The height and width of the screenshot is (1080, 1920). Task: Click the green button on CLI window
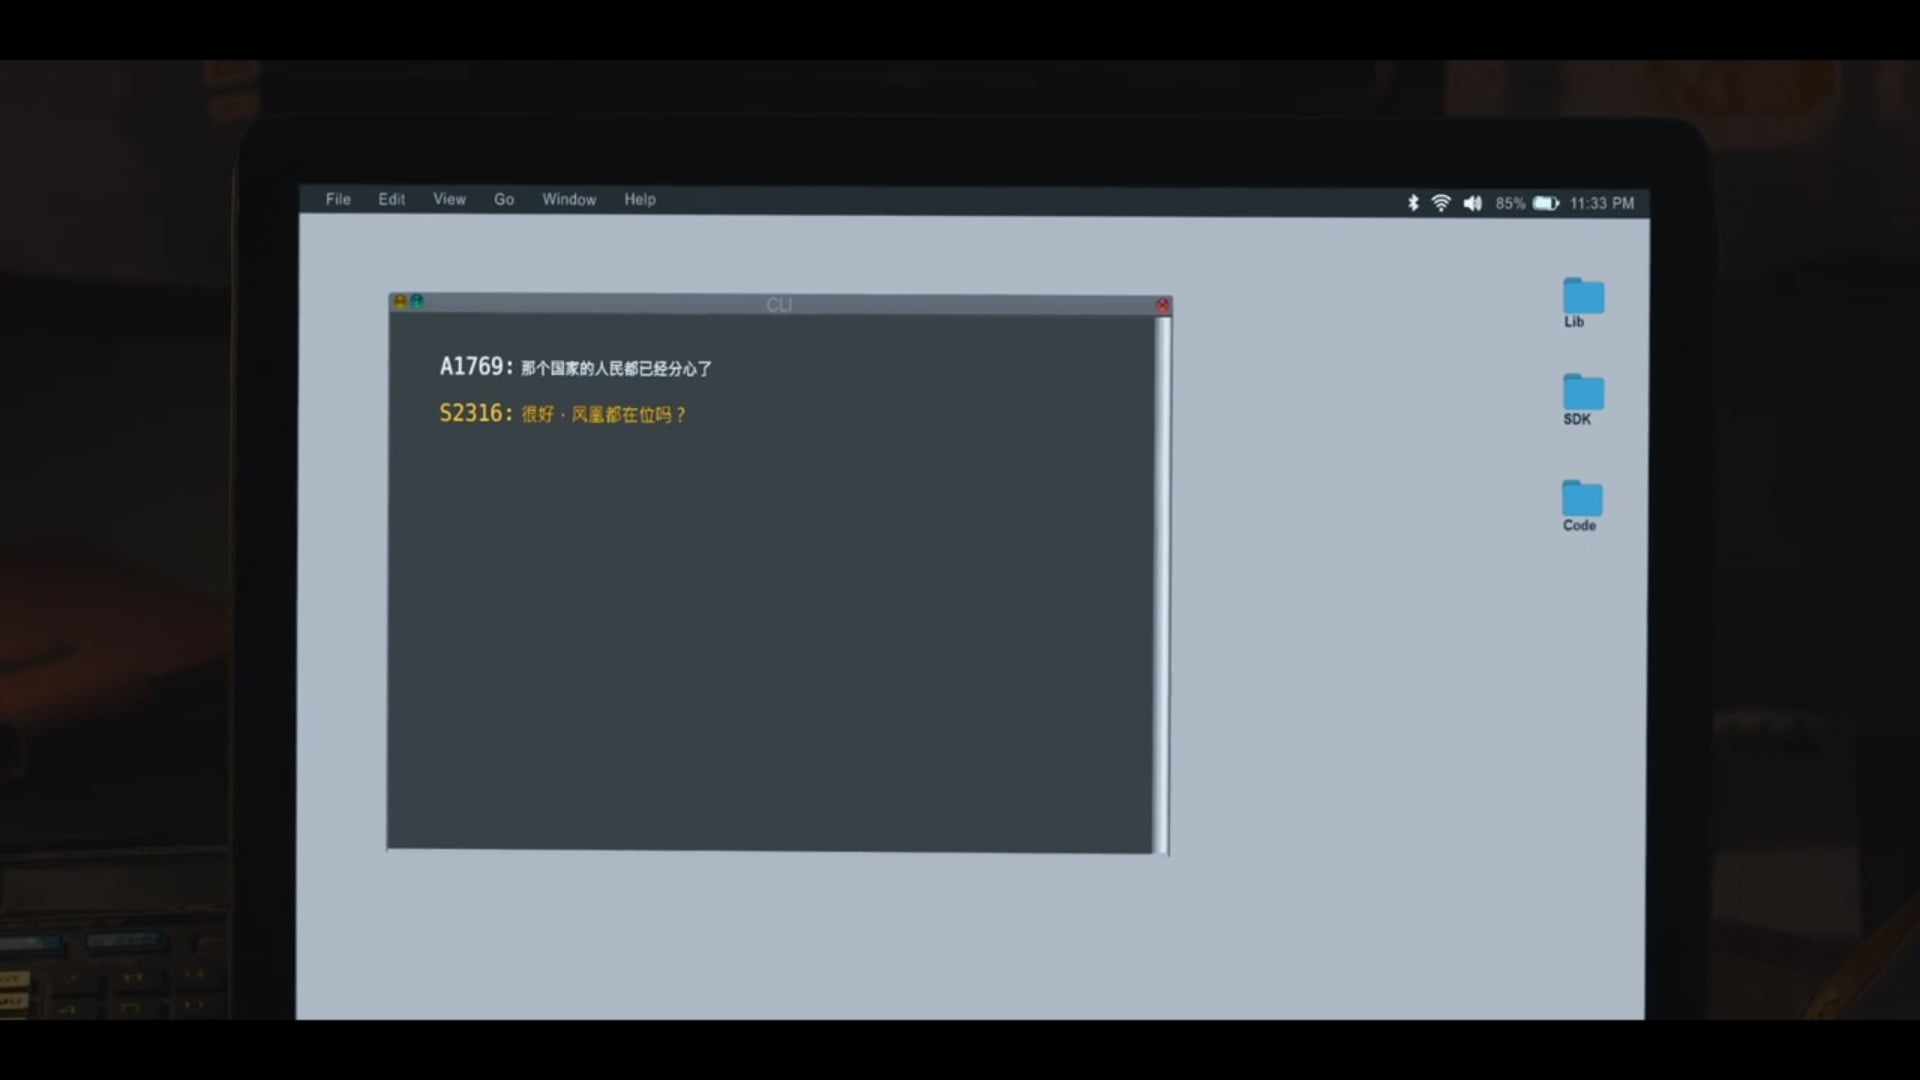pyautogui.click(x=417, y=301)
